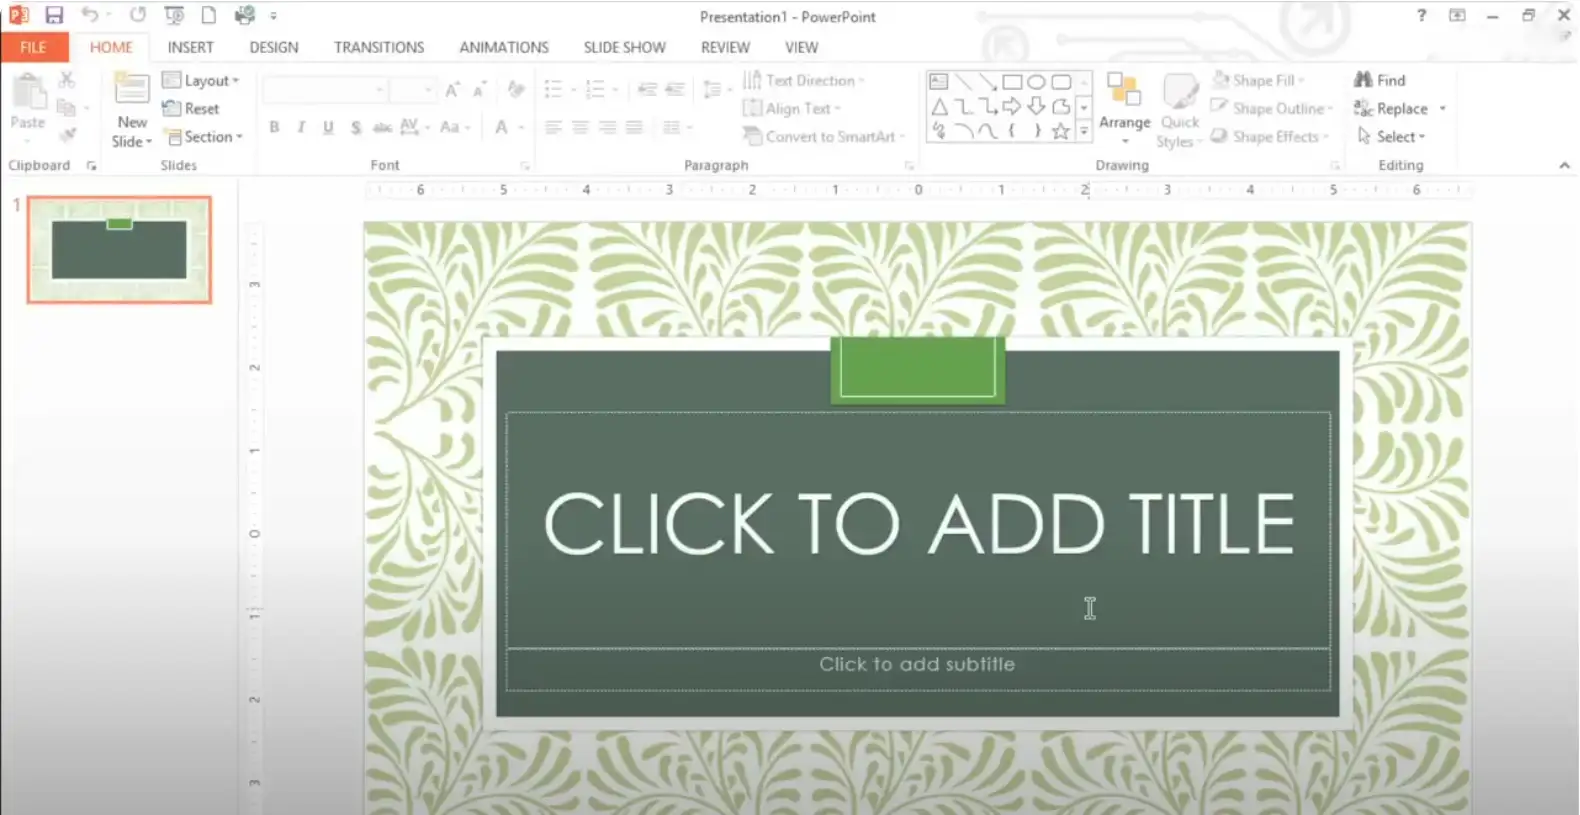Select the right arrow block shape
This screenshot has width=1580, height=815.
pyautogui.click(x=1012, y=106)
